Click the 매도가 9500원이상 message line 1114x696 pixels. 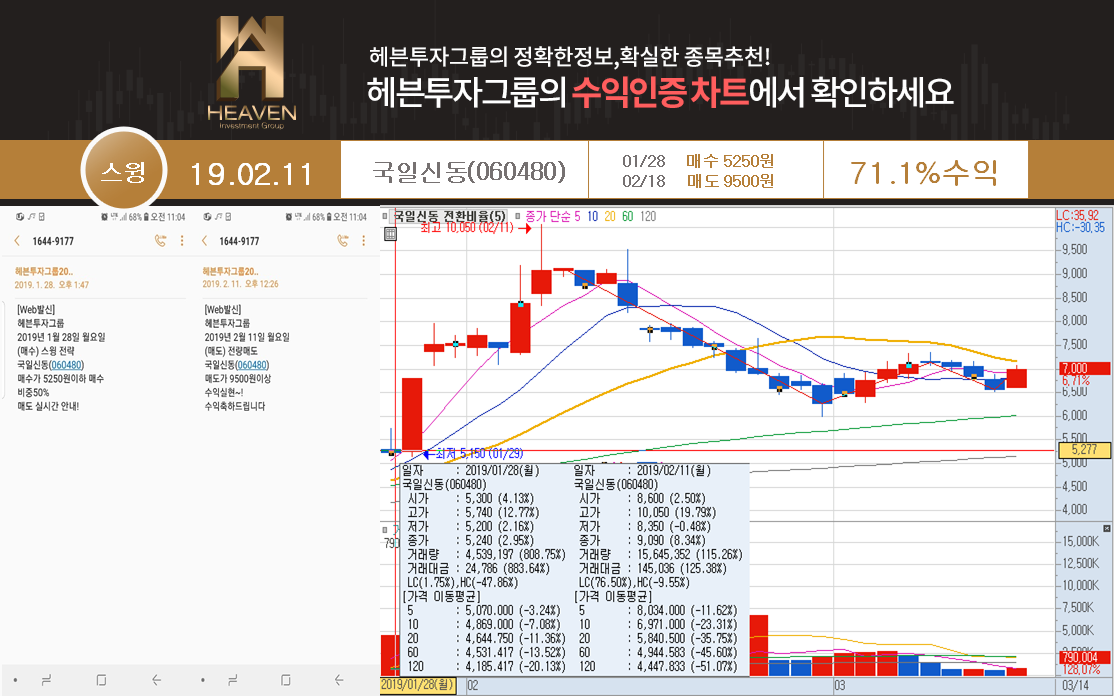click(237, 379)
